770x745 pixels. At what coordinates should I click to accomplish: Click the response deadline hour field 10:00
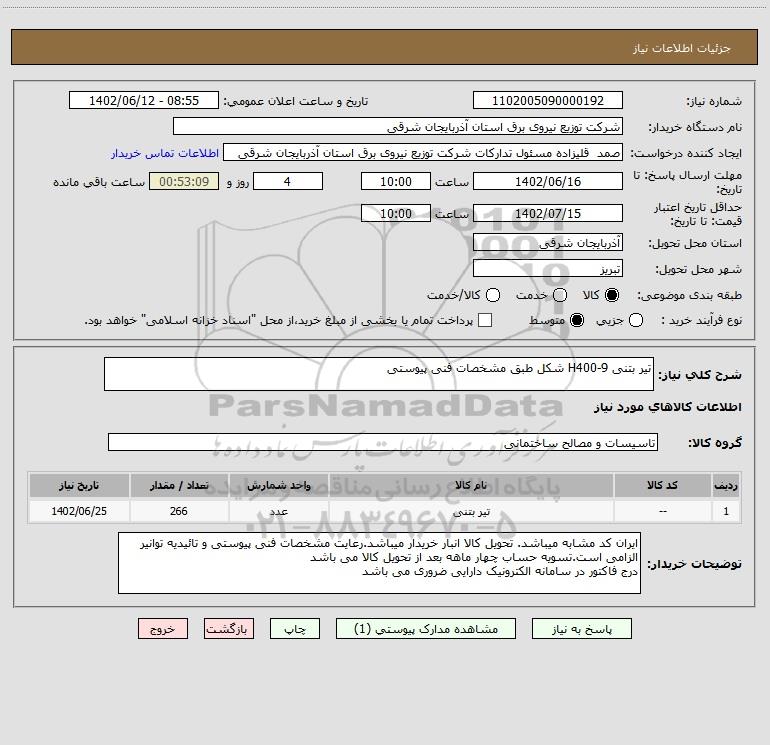396,181
